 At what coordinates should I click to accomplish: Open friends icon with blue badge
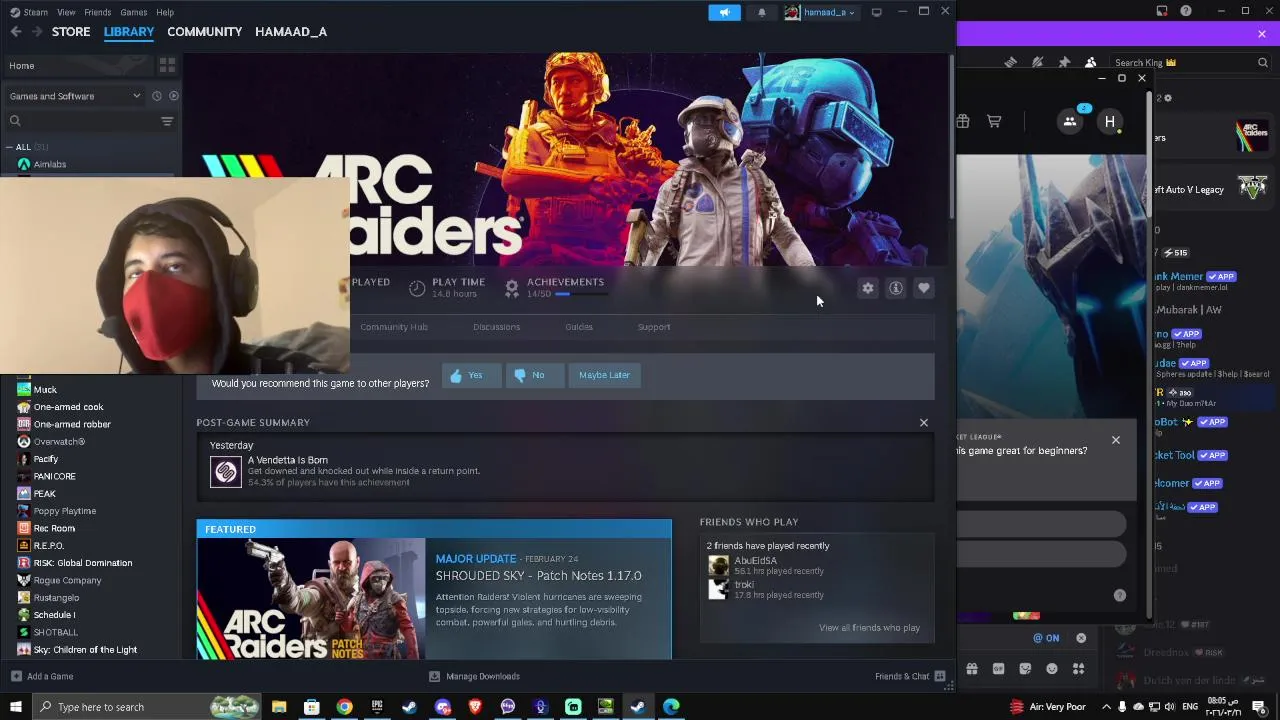point(1070,121)
